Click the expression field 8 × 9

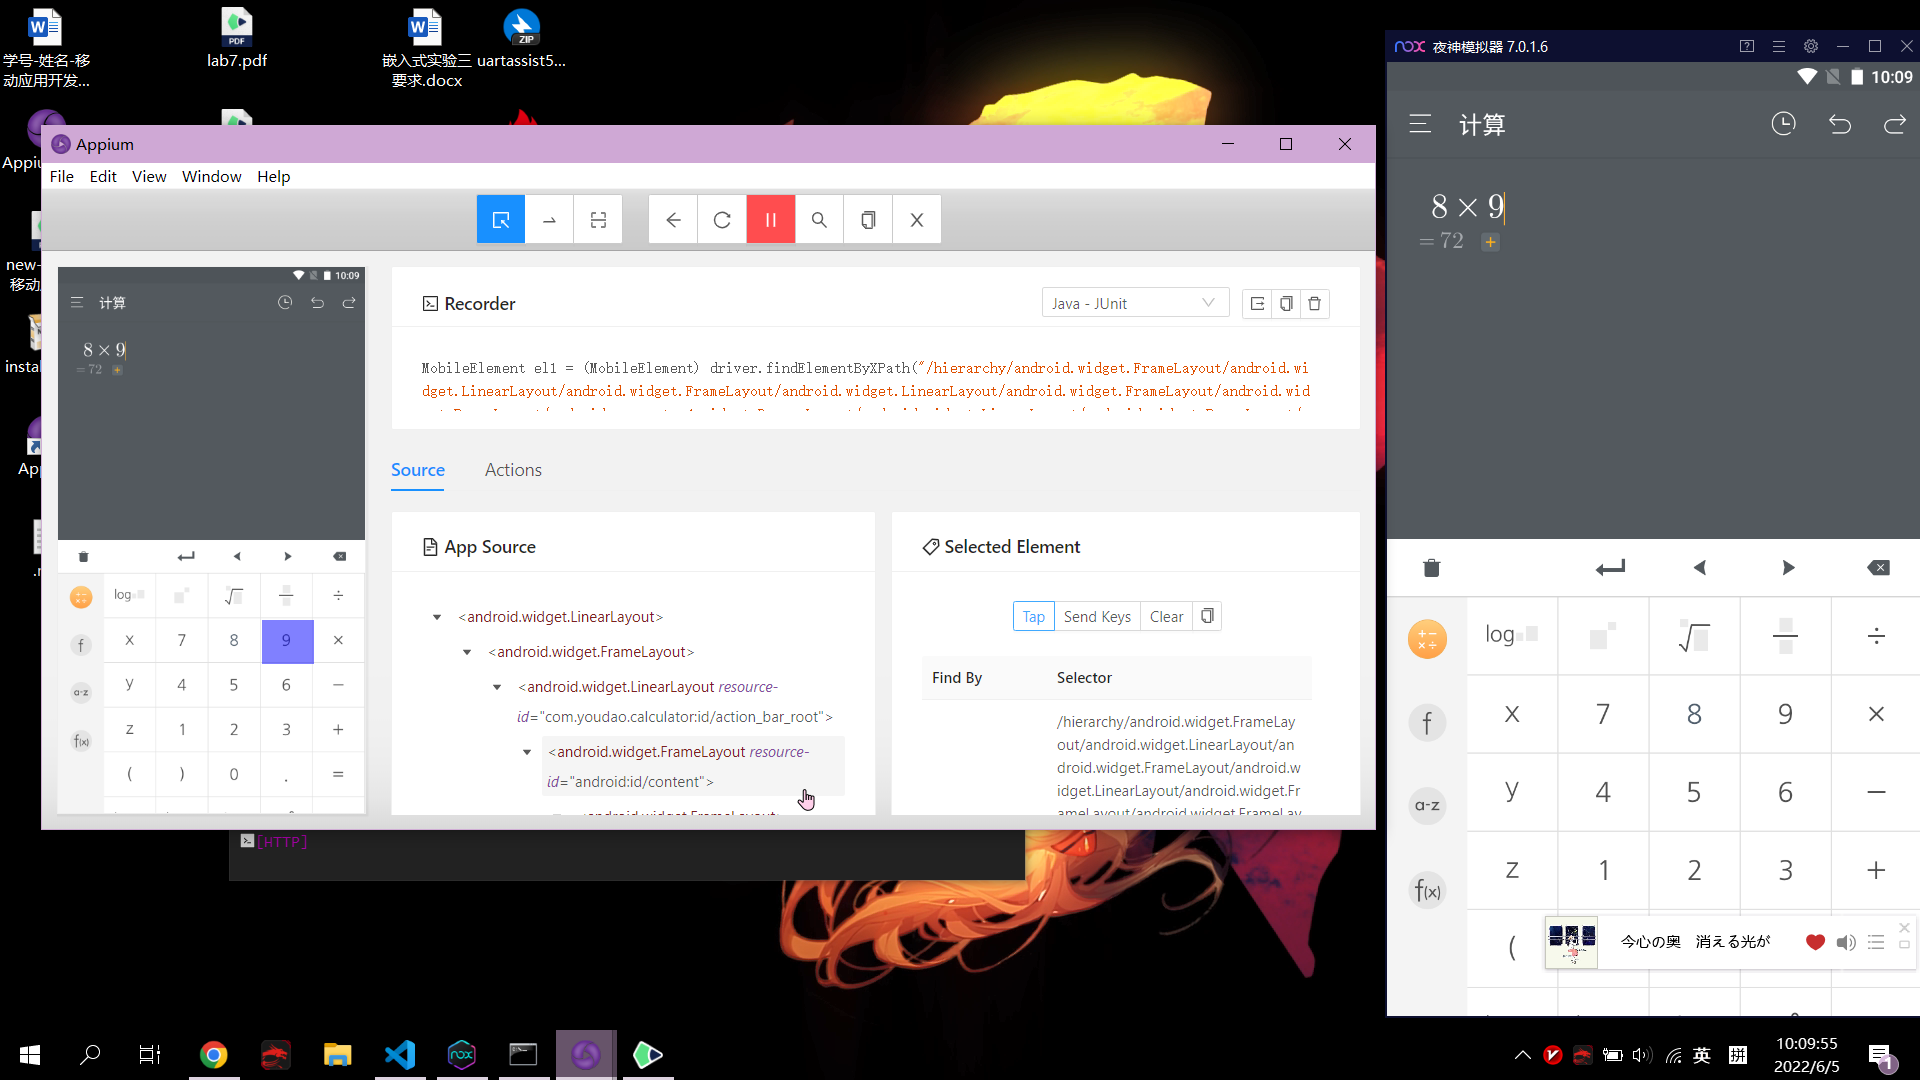1467,207
